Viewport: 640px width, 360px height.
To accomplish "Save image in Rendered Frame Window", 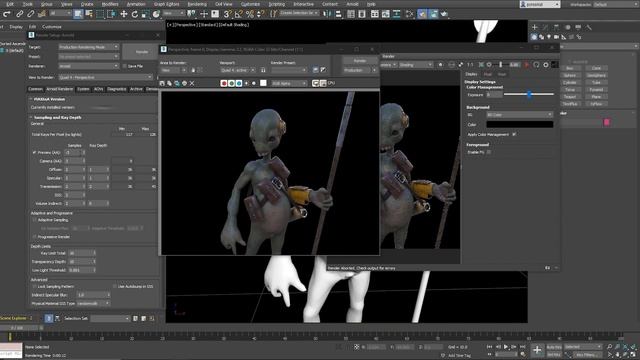I will coord(162,83).
